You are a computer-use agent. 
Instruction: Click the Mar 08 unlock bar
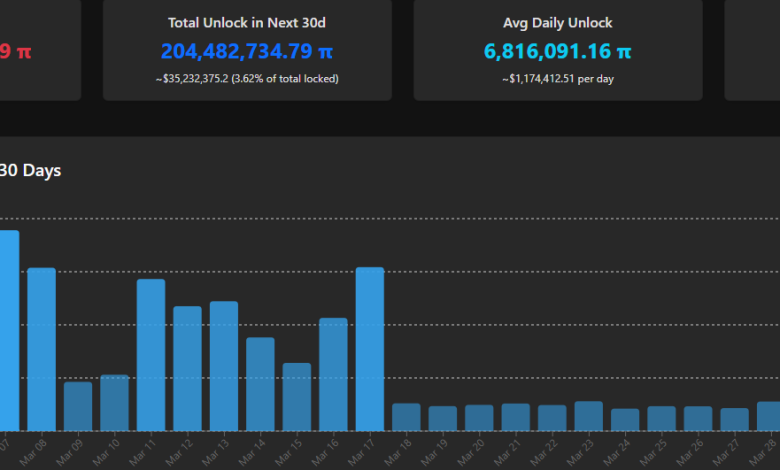(41, 349)
